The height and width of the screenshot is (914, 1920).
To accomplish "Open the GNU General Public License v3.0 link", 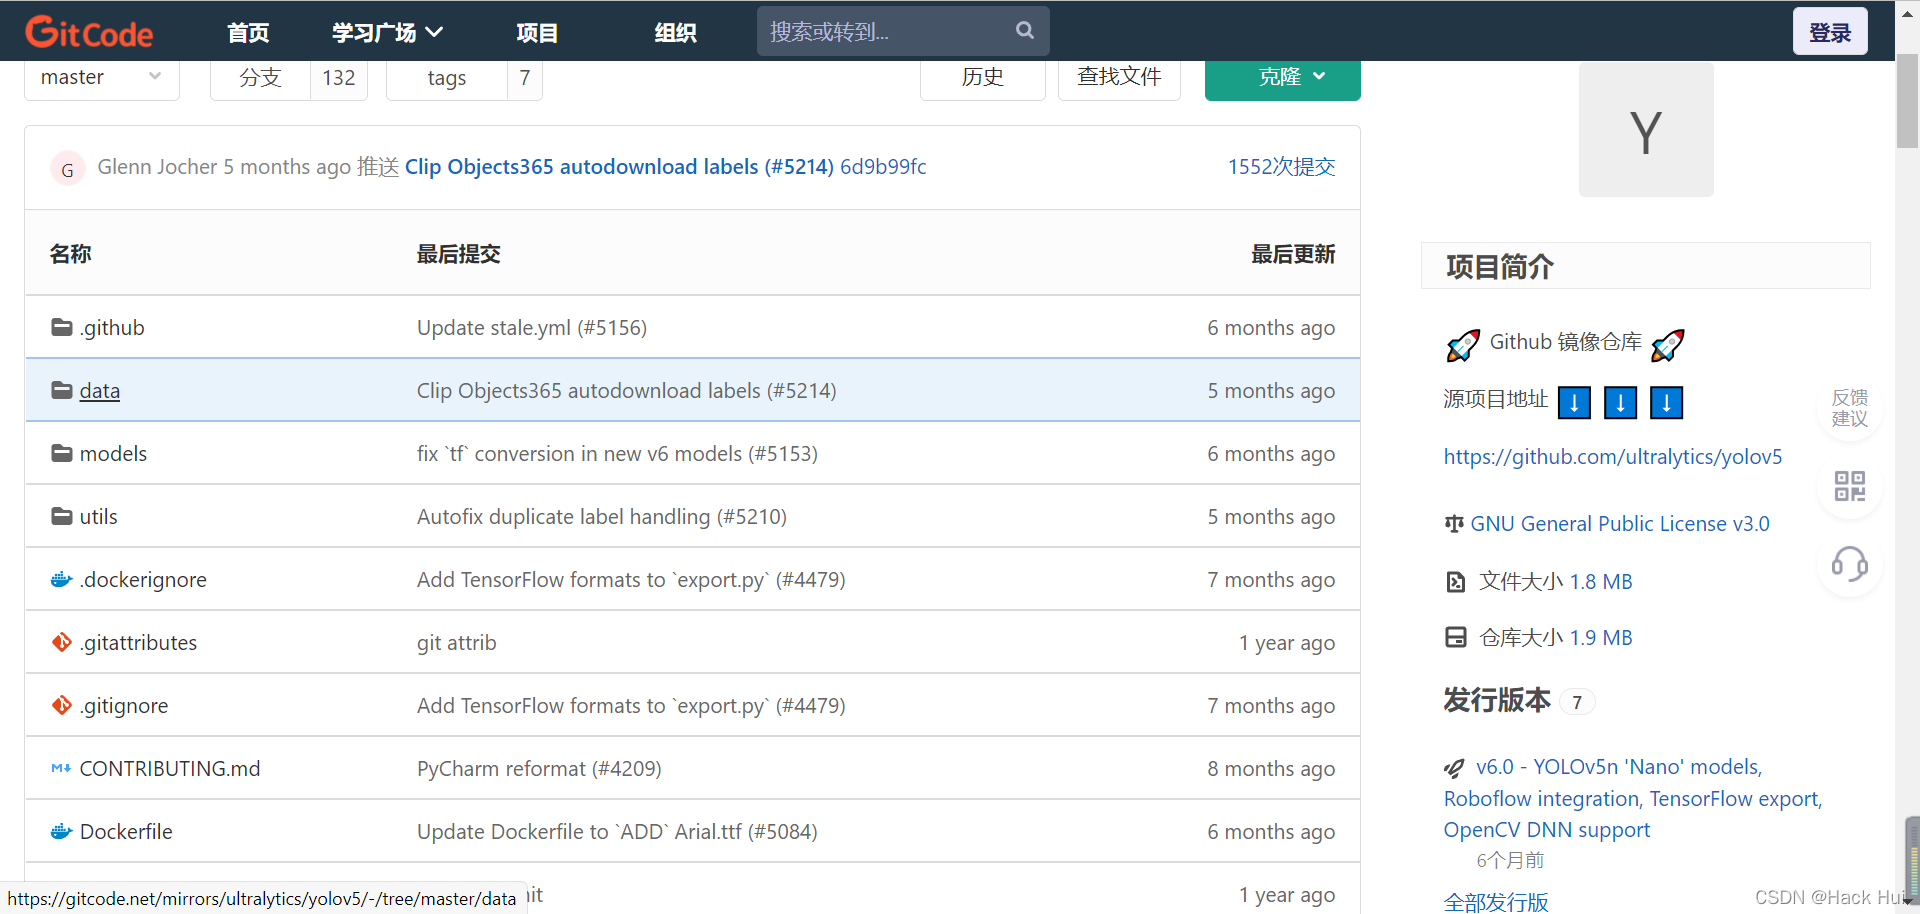I will pos(1620,523).
